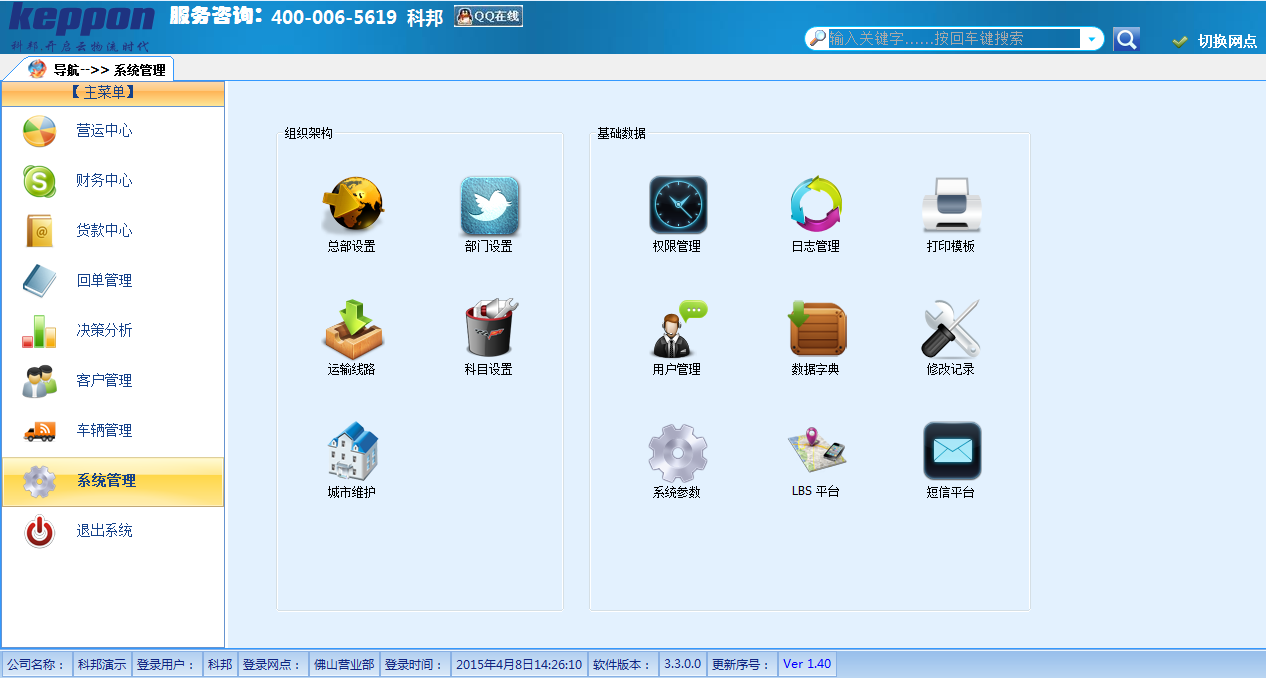Launch 用户管理 agent icon
1266x678 pixels.
click(677, 329)
